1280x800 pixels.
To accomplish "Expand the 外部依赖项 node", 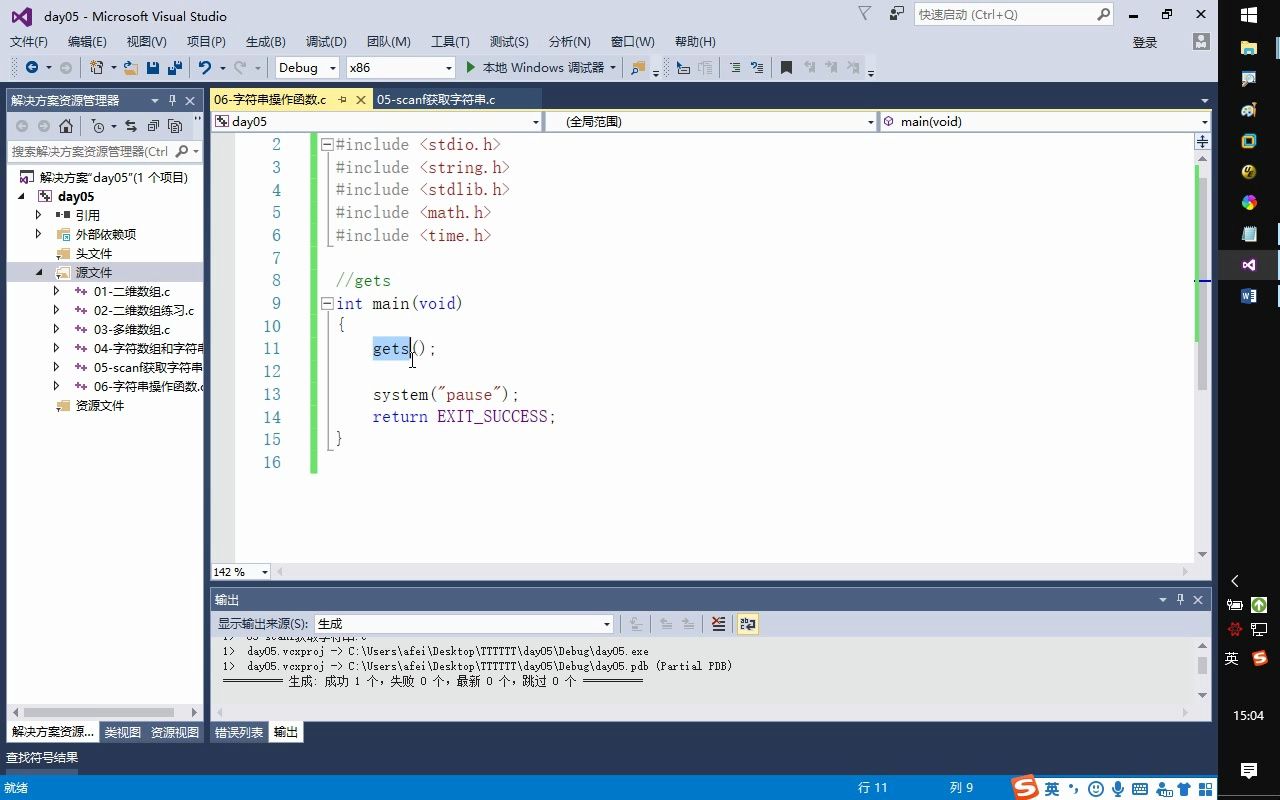I will click(x=38, y=234).
